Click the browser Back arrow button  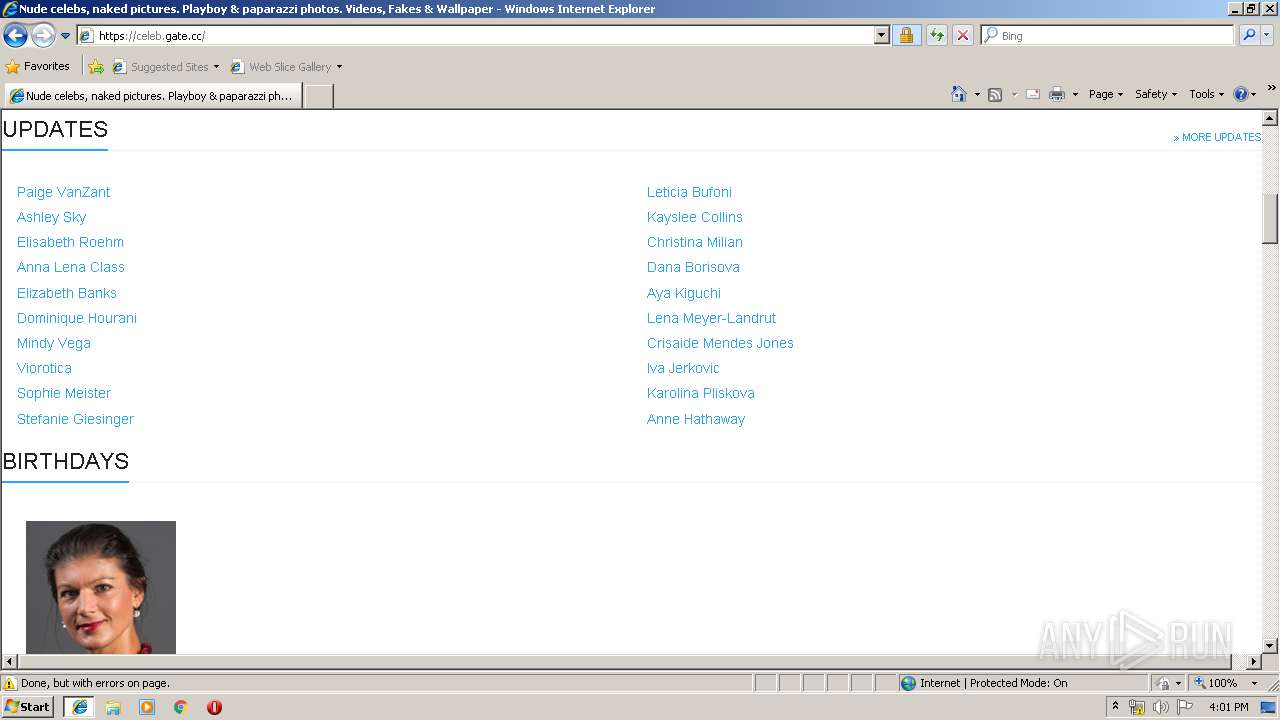tap(15, 35)
